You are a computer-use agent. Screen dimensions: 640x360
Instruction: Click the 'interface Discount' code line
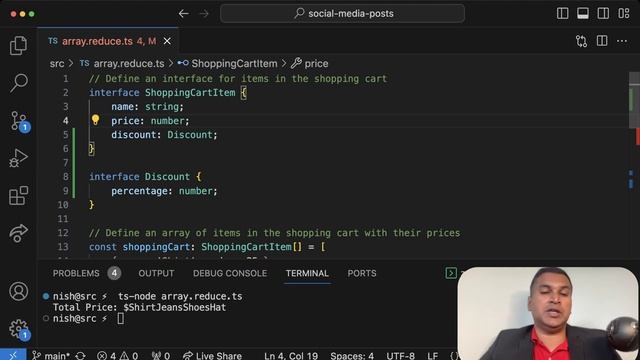[145, 177]
